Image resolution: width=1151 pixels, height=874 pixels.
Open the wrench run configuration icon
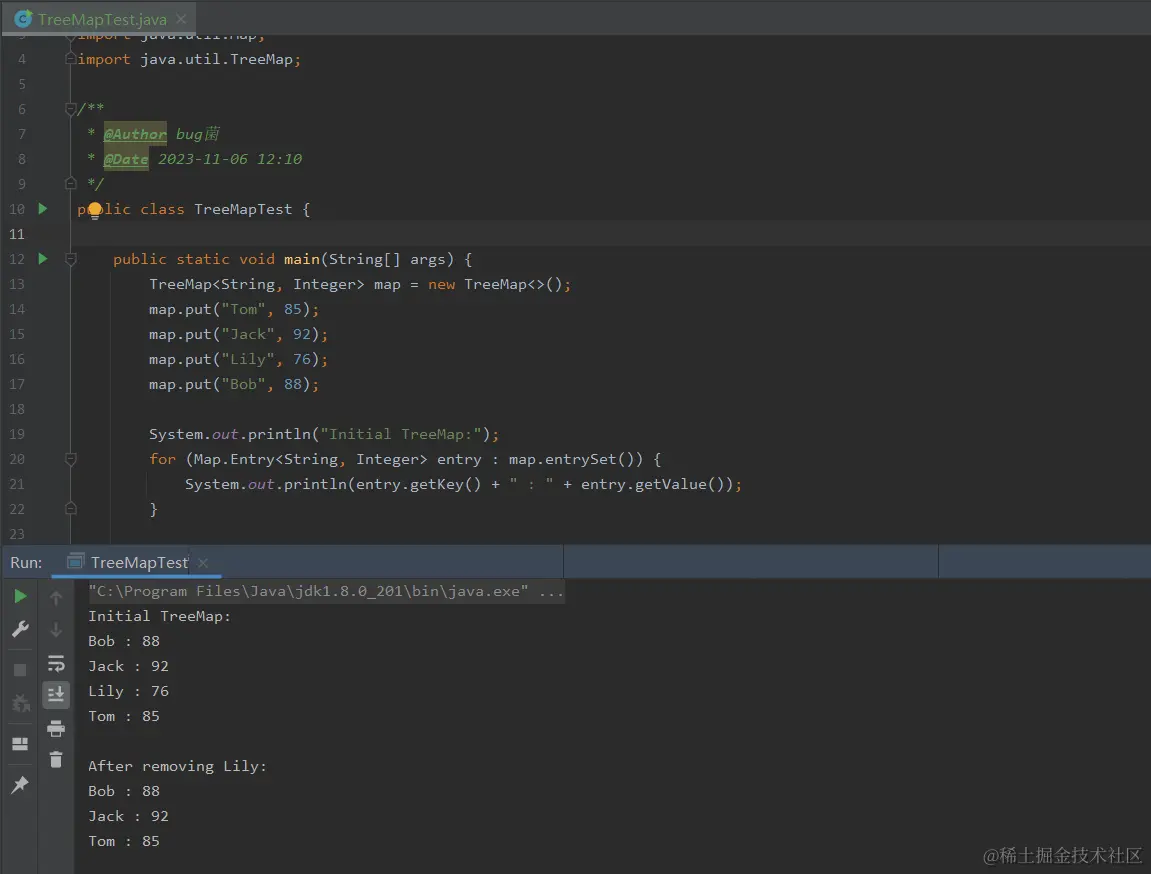(21, 629)
